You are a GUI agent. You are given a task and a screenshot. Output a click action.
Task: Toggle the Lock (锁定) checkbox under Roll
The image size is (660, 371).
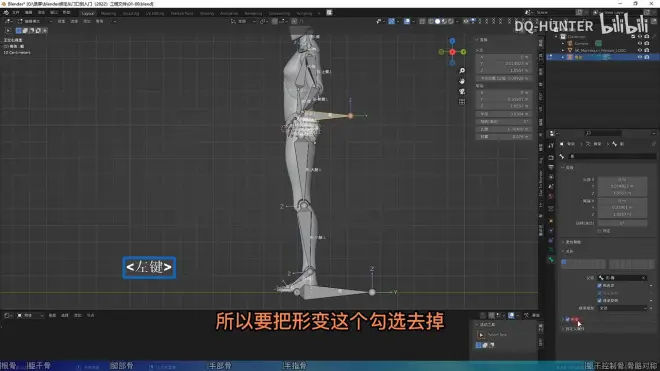[599, 231]
